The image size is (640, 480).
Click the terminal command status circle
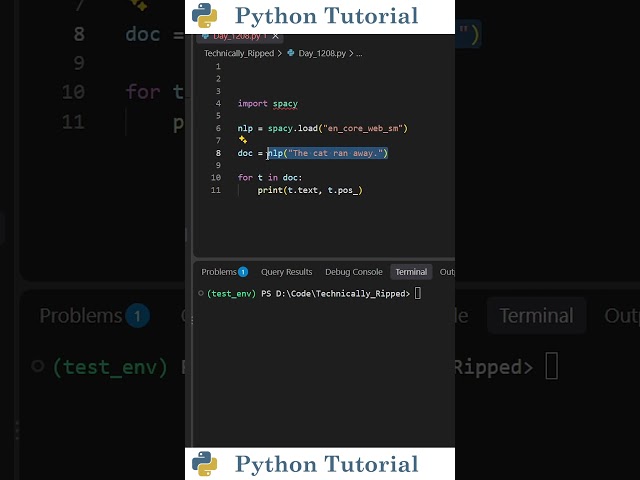click(201, 293)
